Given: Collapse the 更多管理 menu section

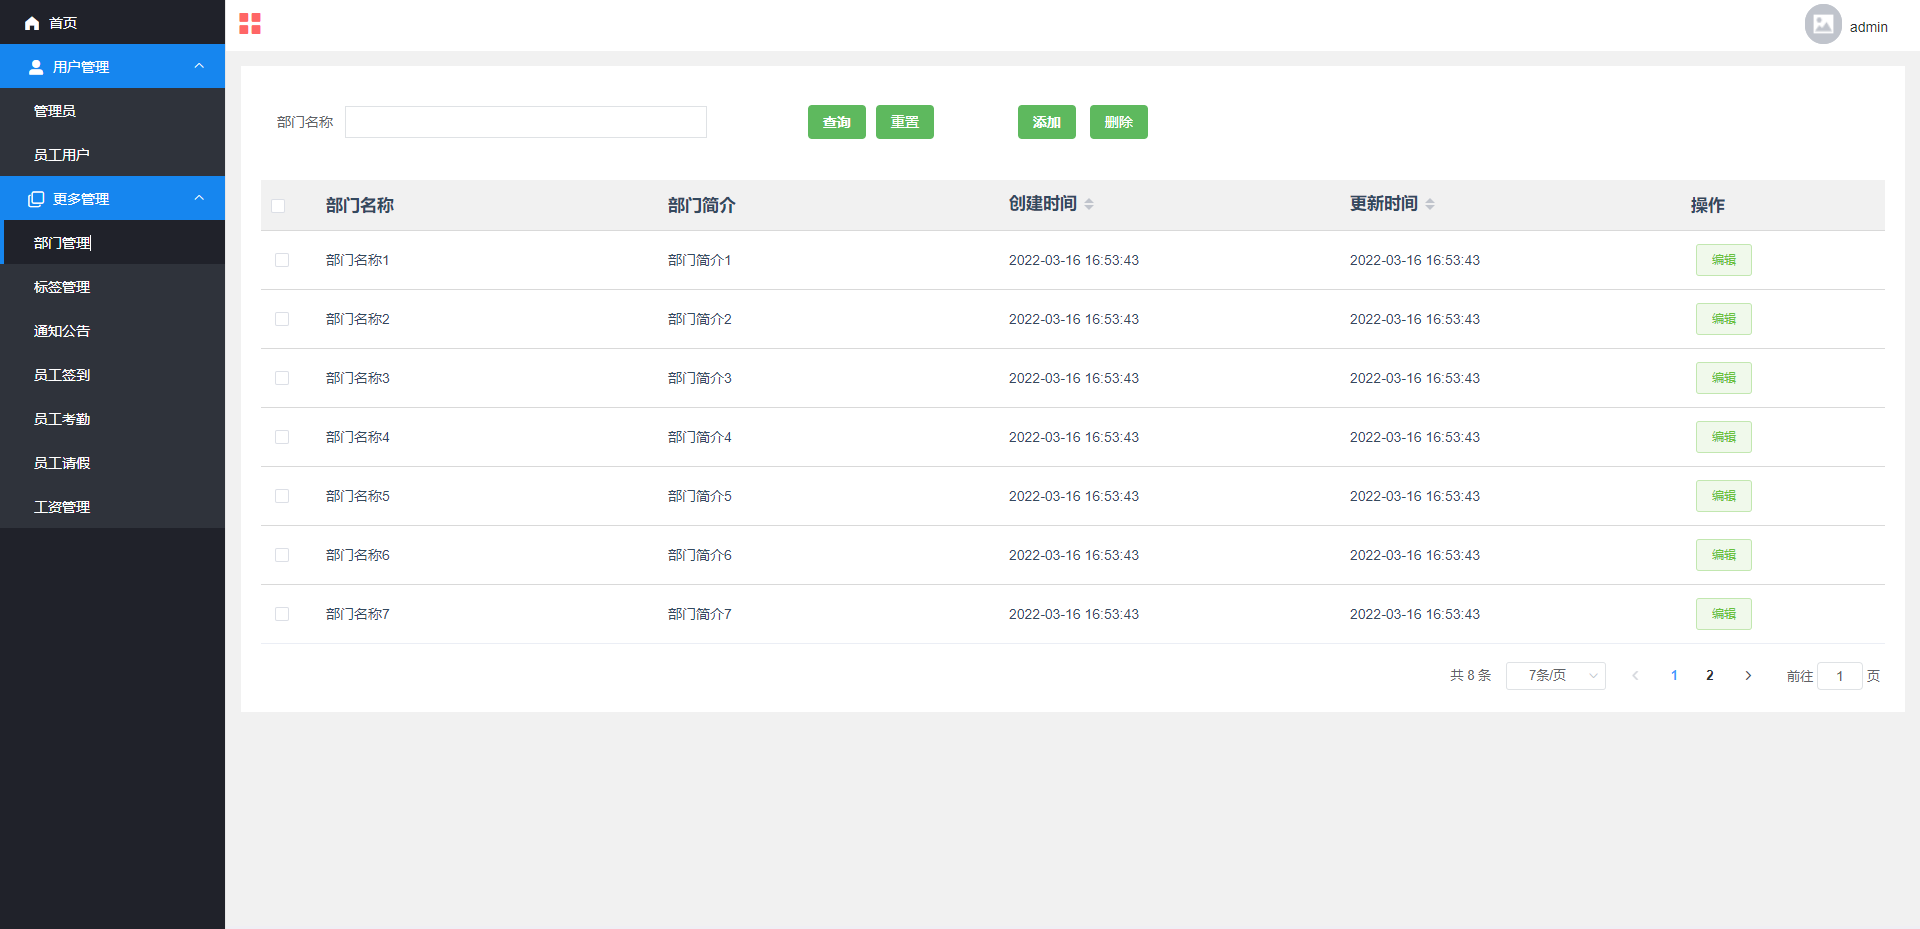Looking at the screenshot, I should coord(199,198).
